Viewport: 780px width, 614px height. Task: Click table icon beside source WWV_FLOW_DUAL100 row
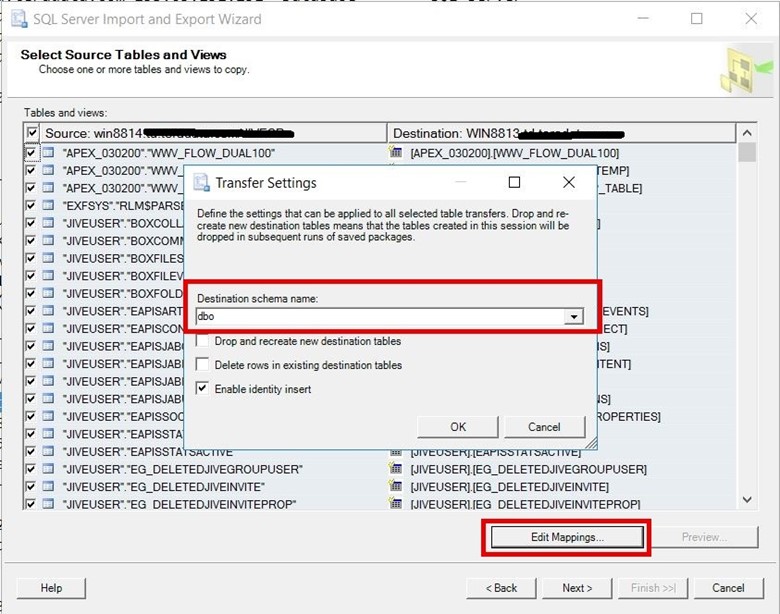(48, 153)
